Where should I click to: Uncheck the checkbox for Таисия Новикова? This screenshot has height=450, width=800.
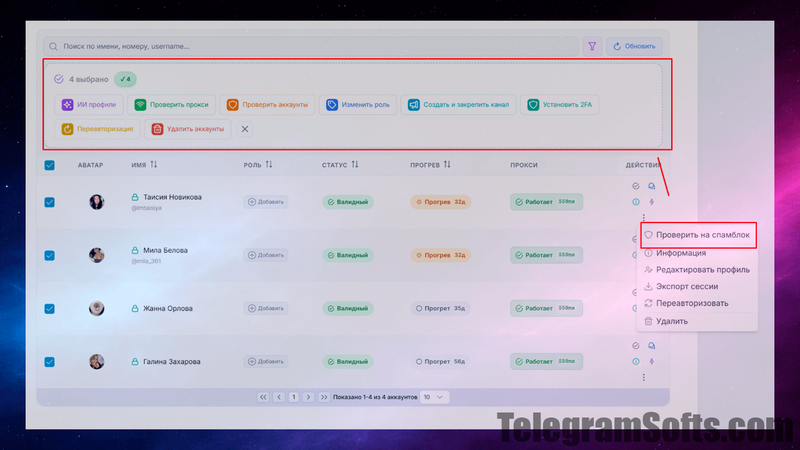coord(50,201)
